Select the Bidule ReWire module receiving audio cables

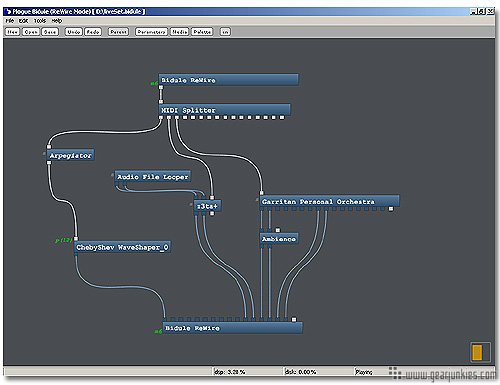pyautogui.click(x=233, y=328)
